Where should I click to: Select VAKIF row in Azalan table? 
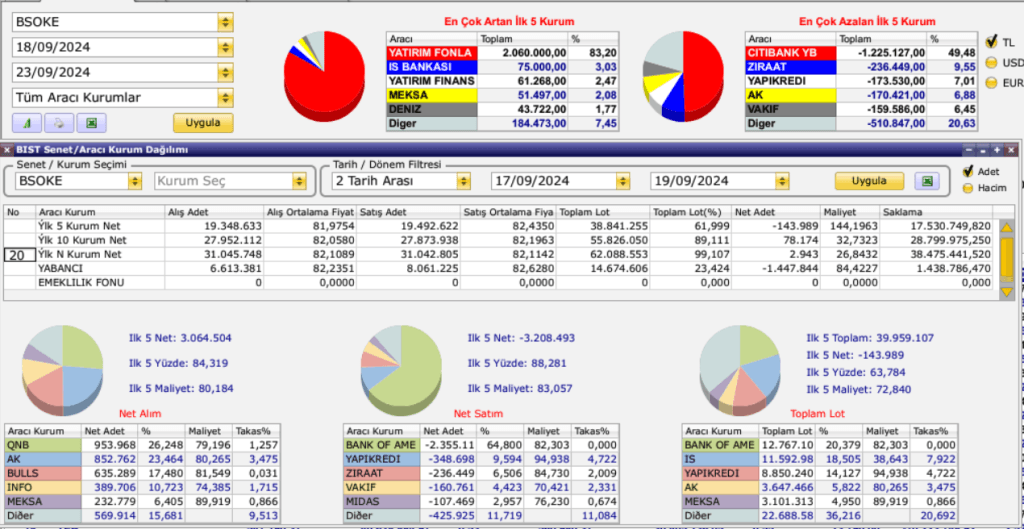pos(861,109)
